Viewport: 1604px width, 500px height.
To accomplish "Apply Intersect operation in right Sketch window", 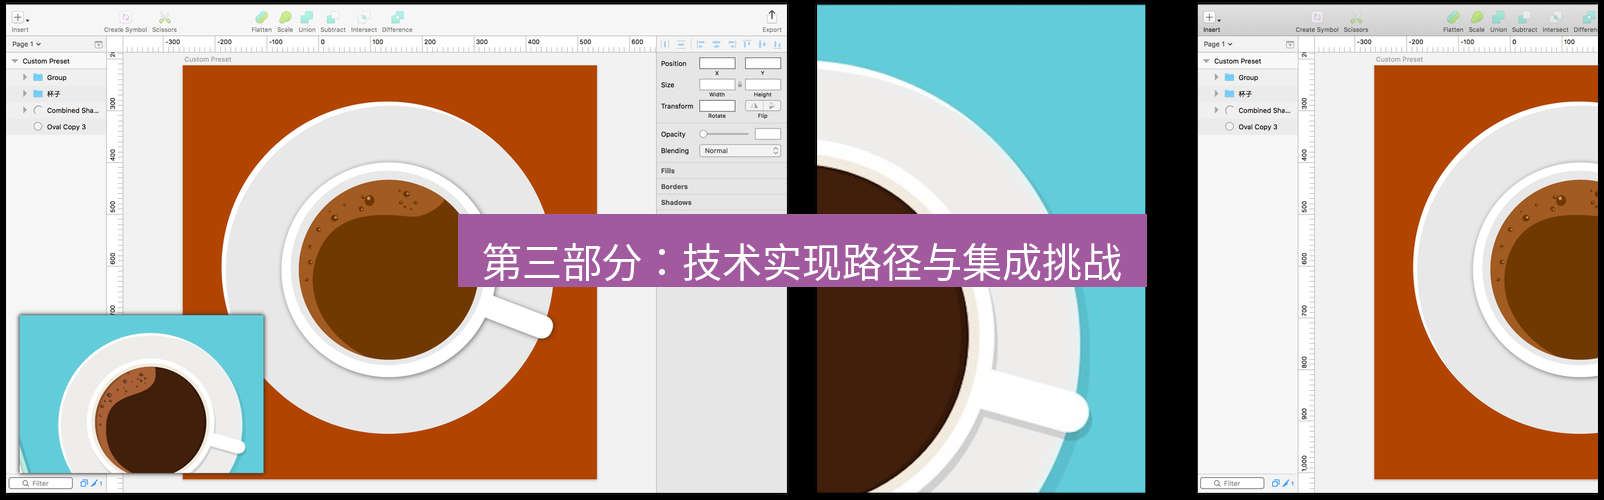I will pyautogui.click(x=1556, y=17).
